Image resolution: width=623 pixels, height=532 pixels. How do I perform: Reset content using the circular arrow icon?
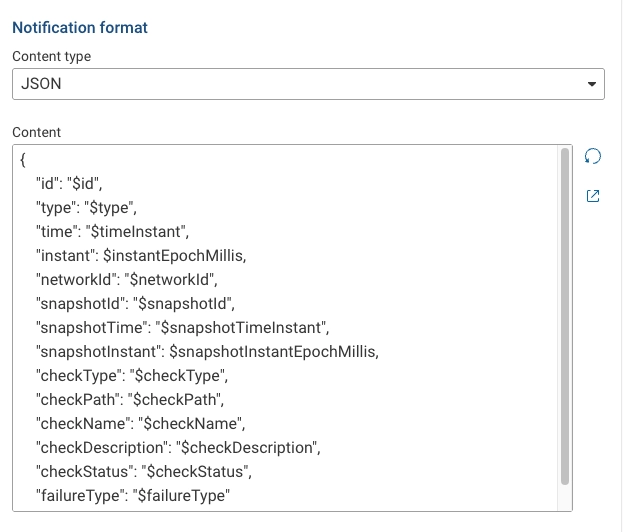point(592,157)
